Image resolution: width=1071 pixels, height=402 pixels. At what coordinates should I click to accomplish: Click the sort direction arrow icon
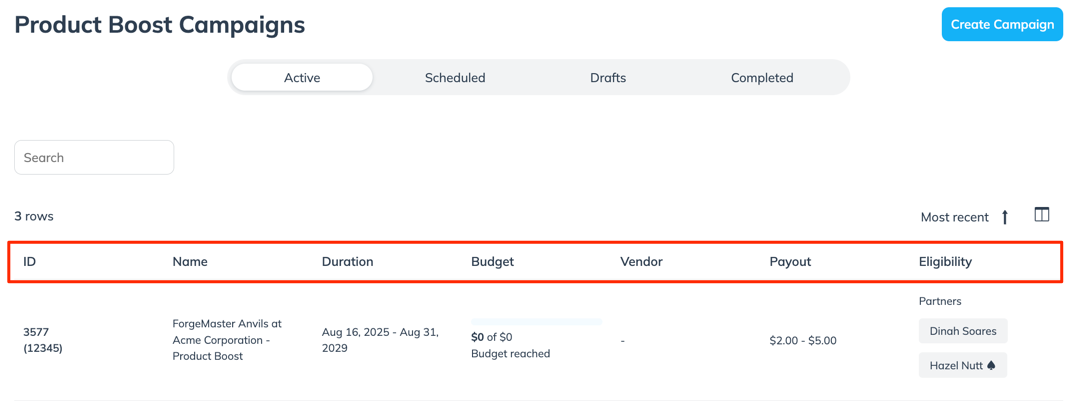tap(1005, 217)
